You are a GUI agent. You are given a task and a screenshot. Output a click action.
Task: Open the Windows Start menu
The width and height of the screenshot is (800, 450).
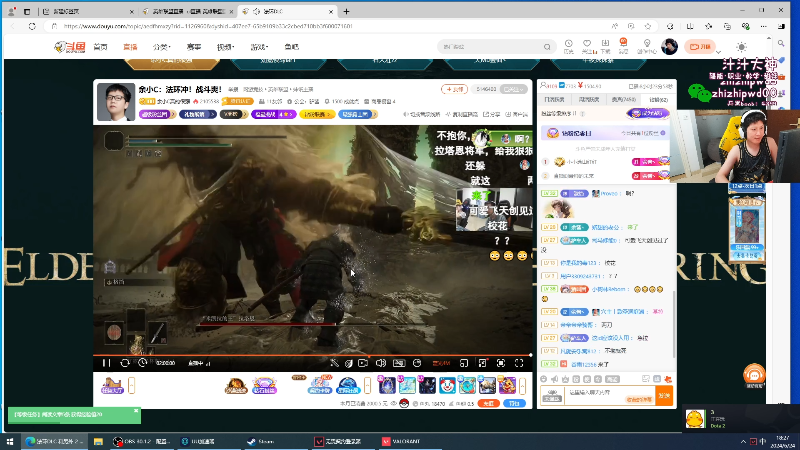(x=10, y=441)
